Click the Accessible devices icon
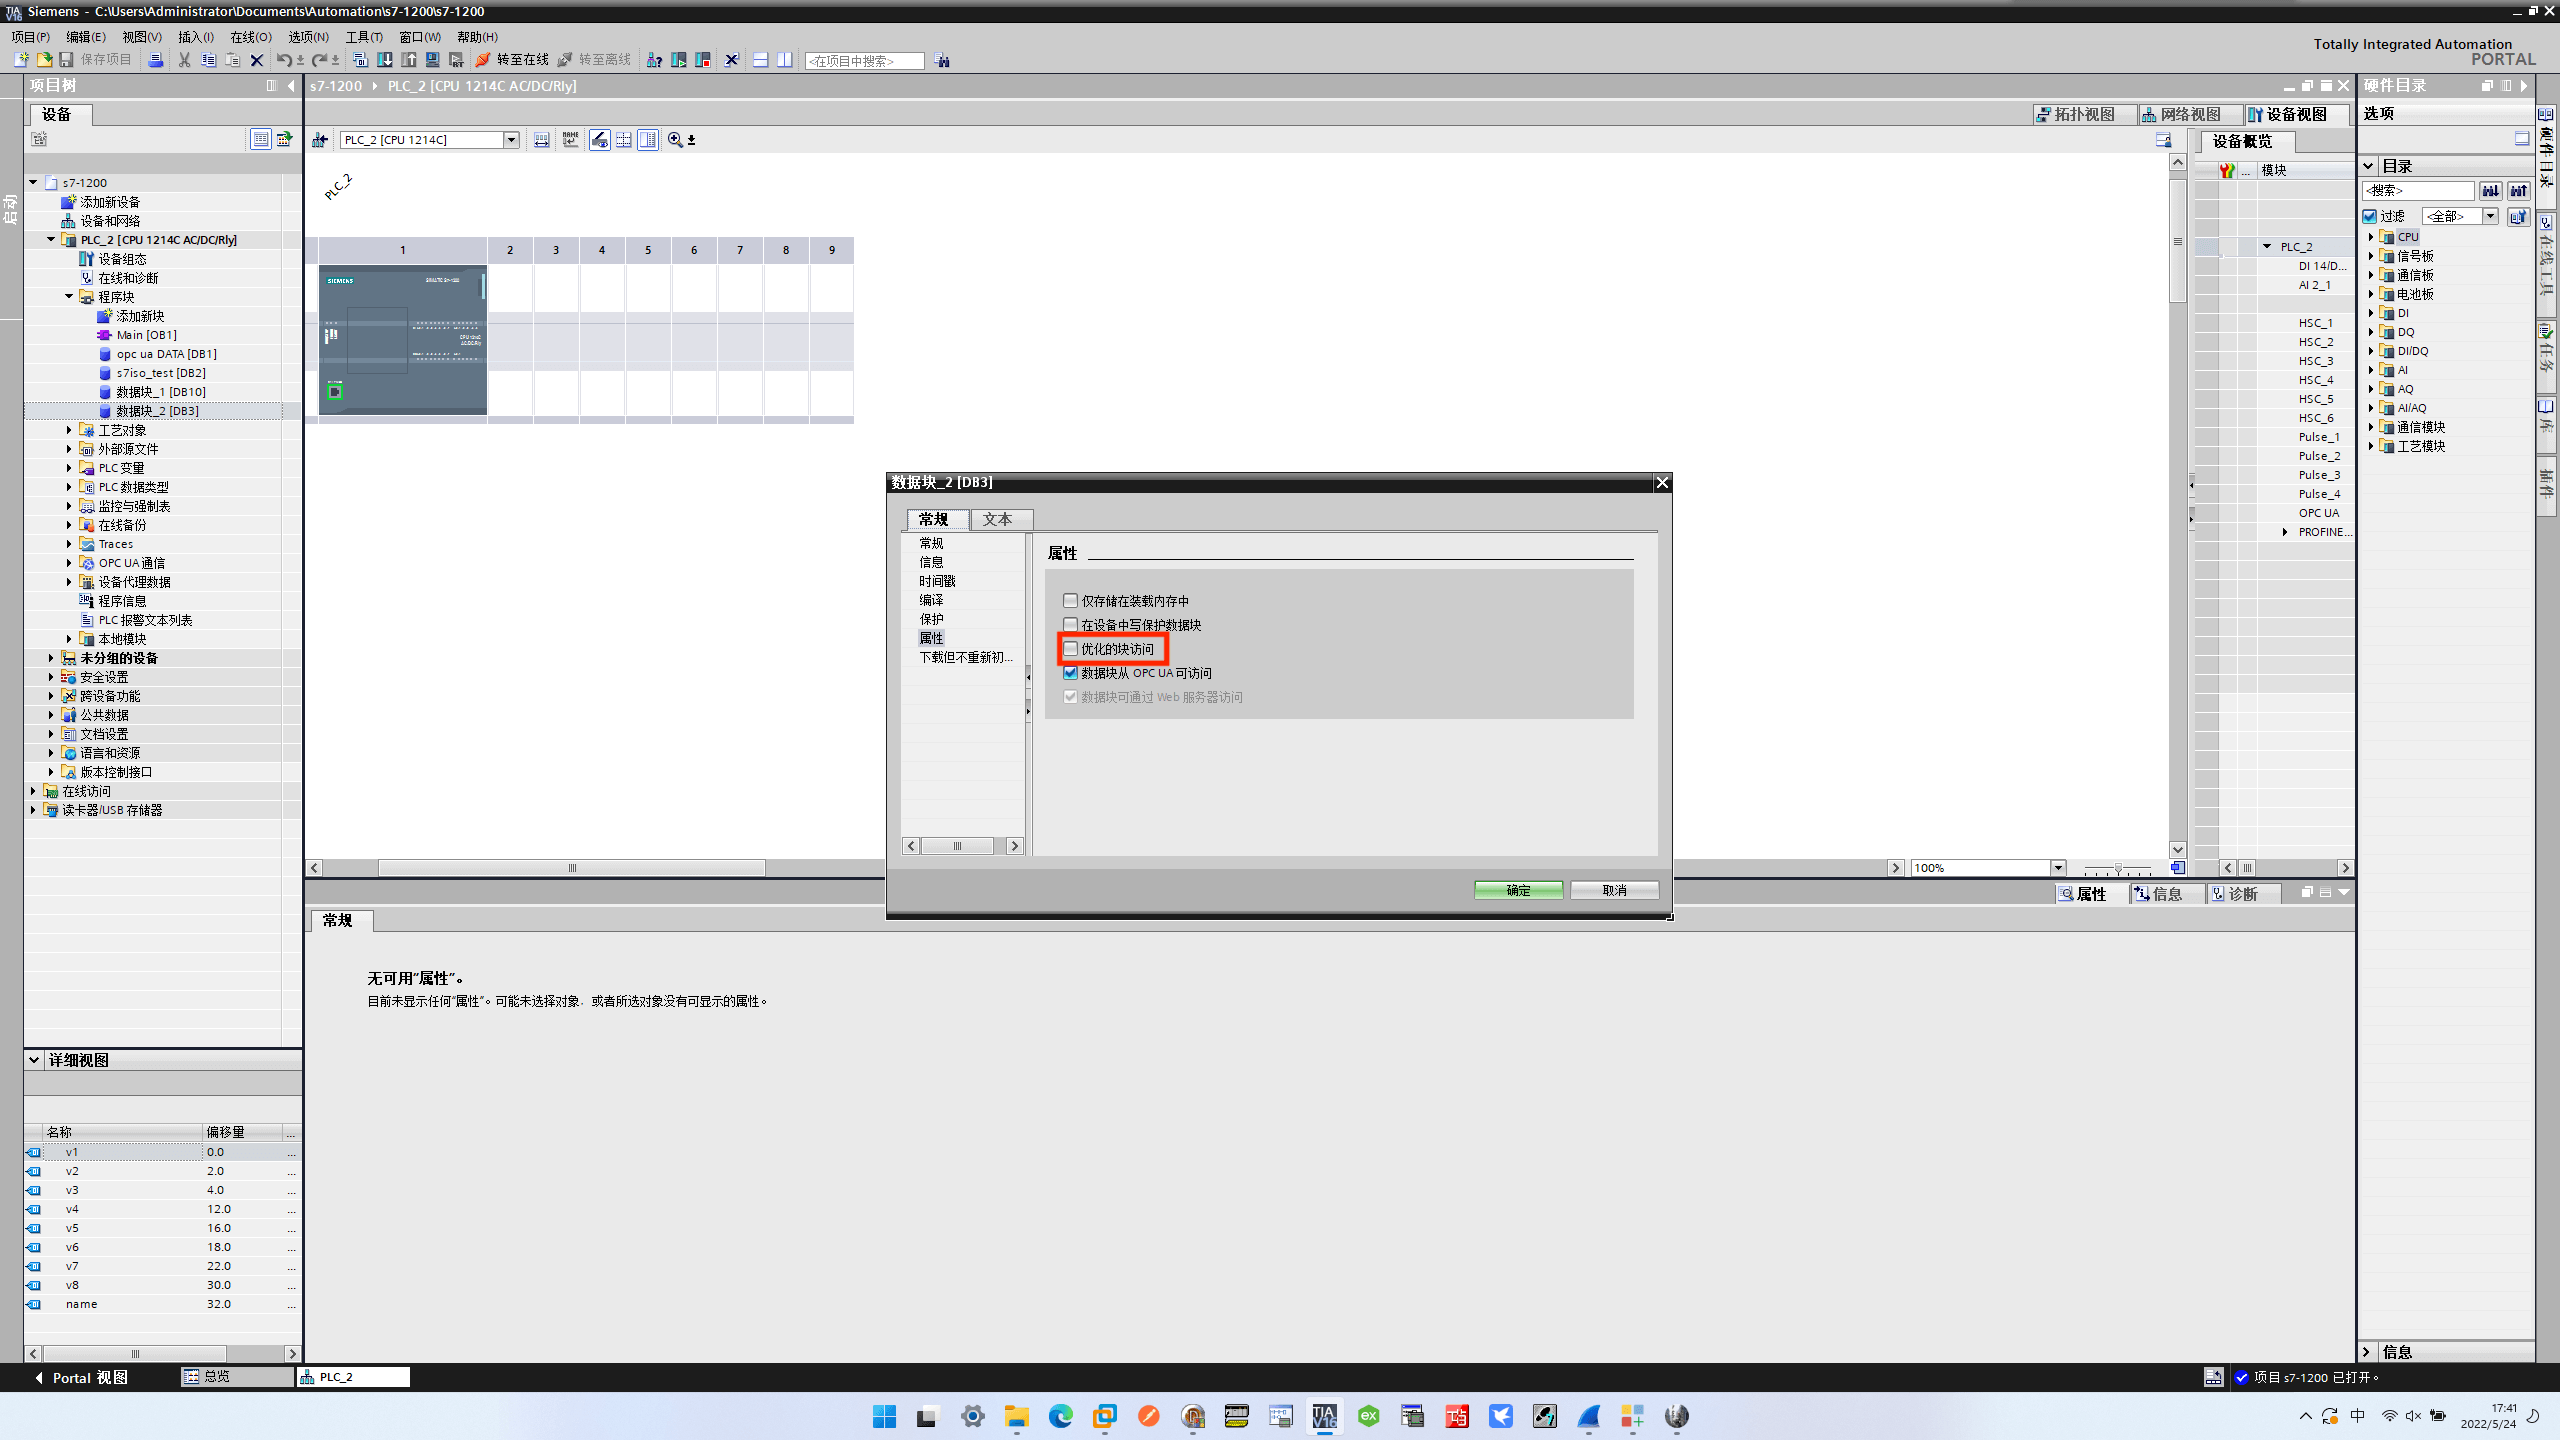2560x1440 pixels. pos(654,60)
